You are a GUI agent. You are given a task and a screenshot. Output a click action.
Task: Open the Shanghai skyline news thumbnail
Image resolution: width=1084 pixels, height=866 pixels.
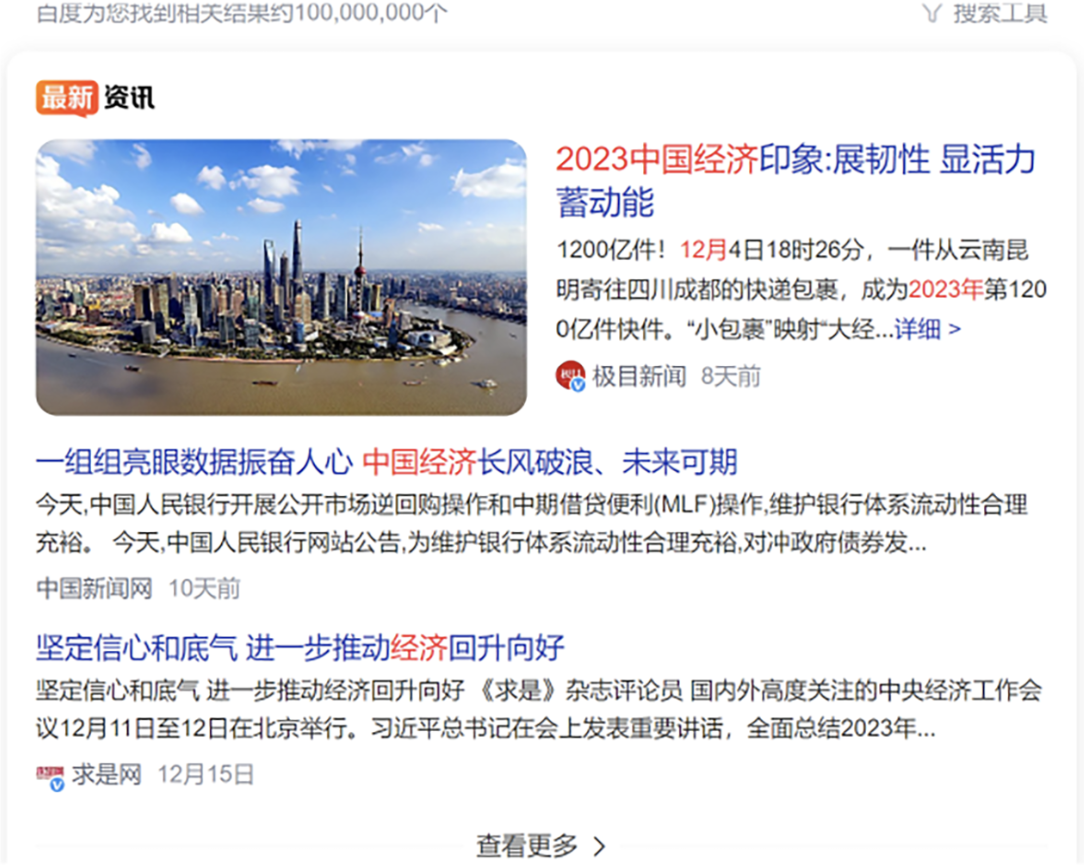click(281, 277)
